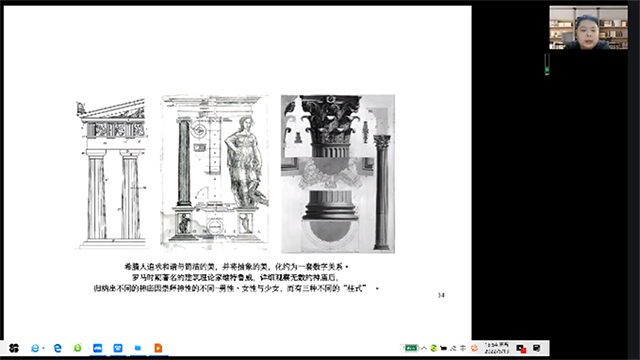640x360 pixels.
Task: Launch Internet Explorer from the taskbar
Action: tap(36, 348)
